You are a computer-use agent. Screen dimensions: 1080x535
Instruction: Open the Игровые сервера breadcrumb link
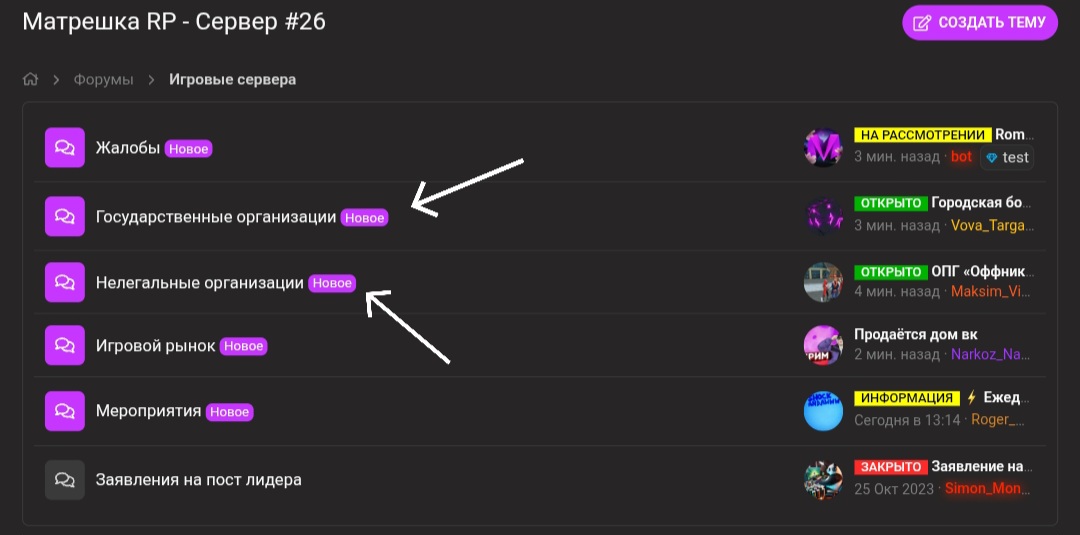point(232,80)
